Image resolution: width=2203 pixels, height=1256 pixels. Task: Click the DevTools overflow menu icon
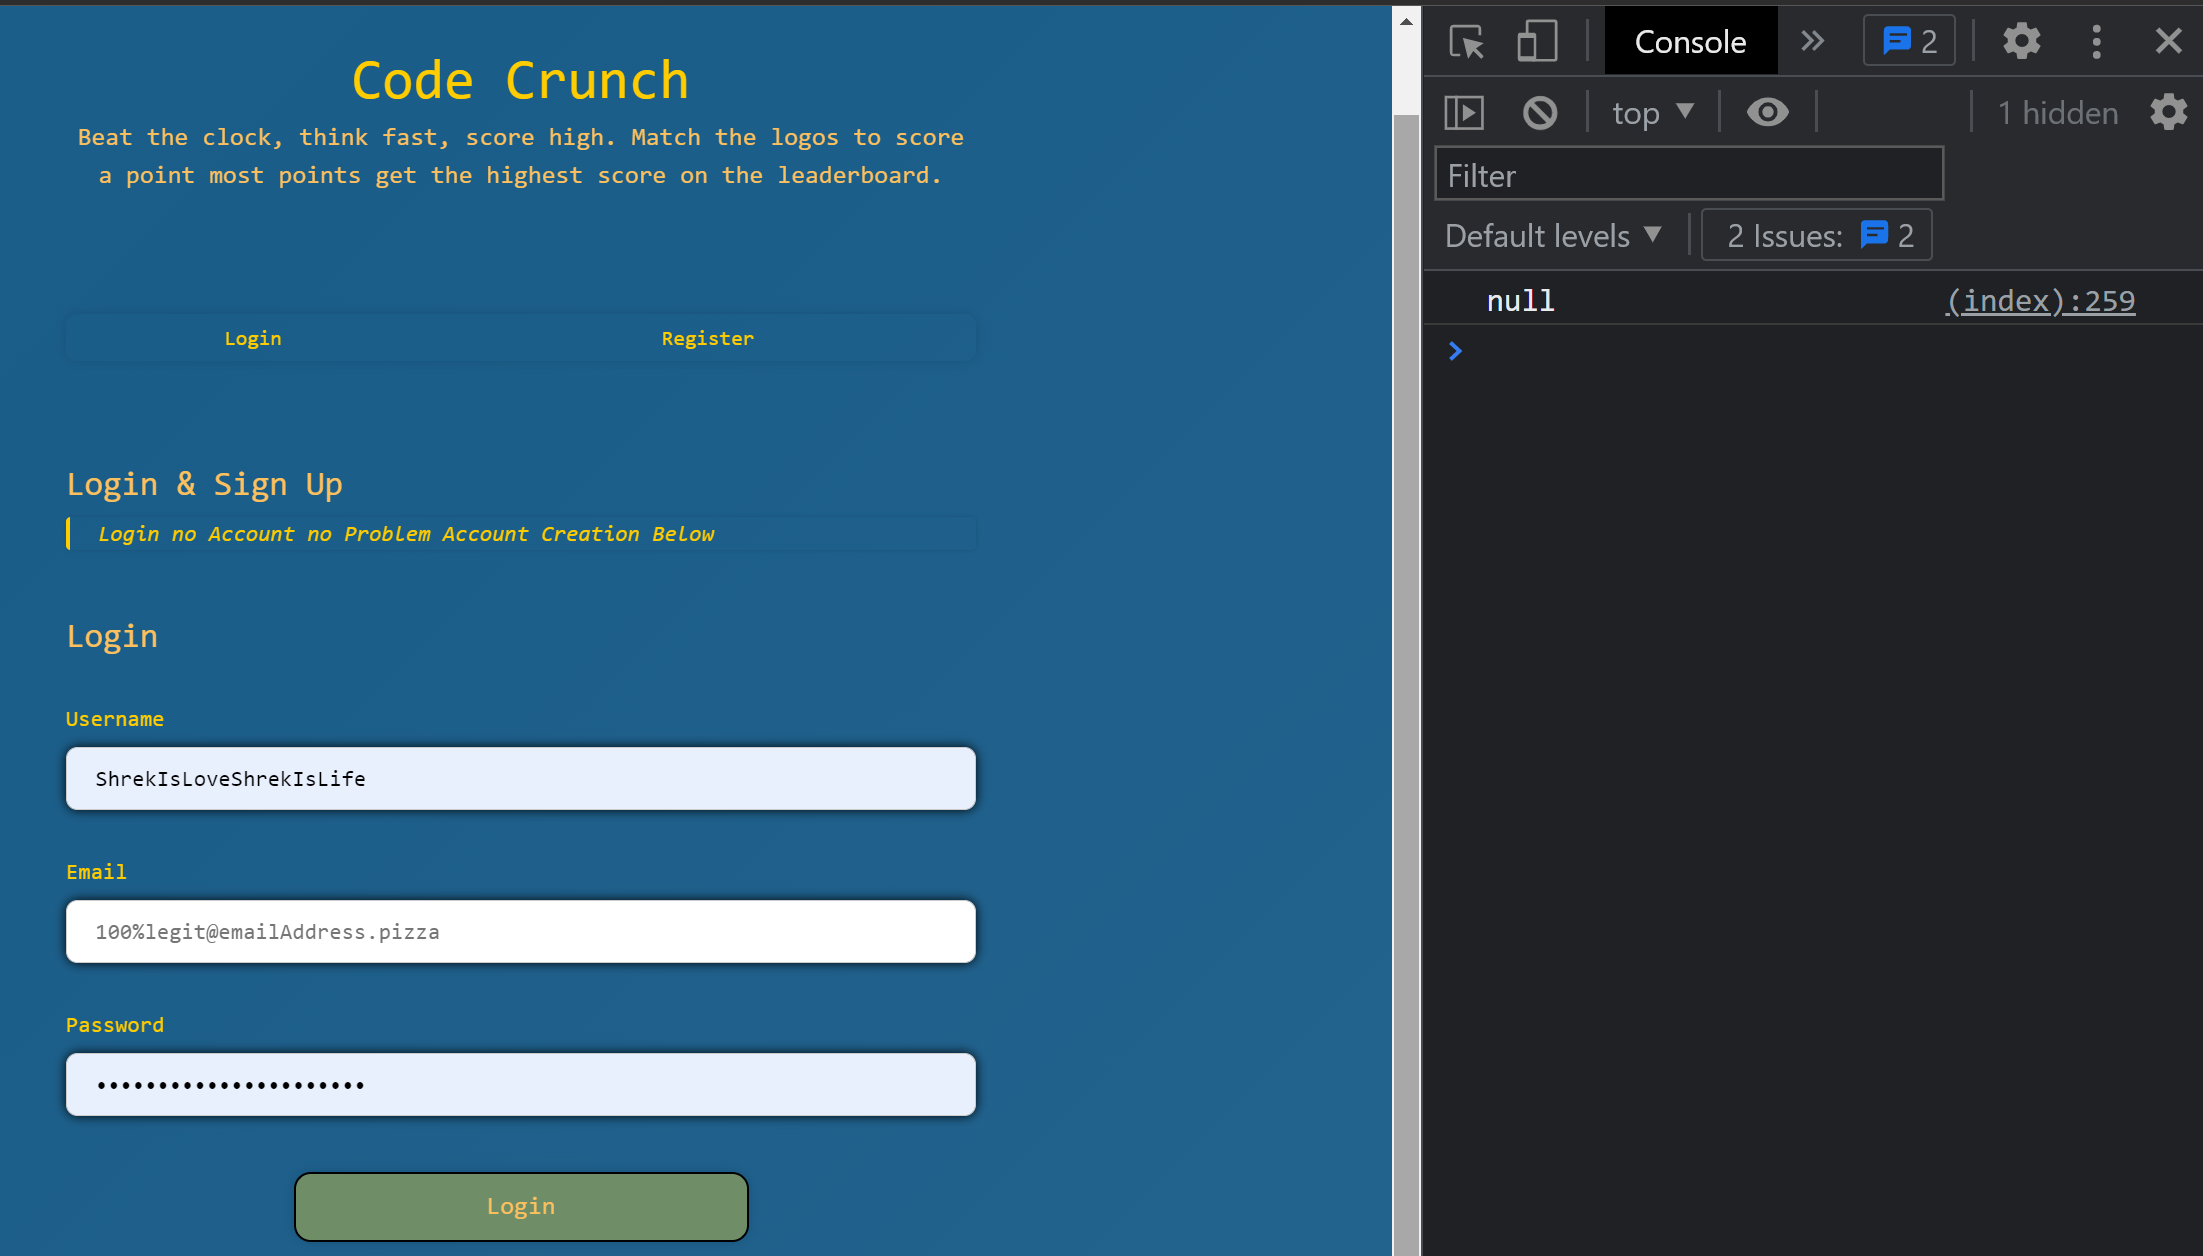pos(2094,41)
